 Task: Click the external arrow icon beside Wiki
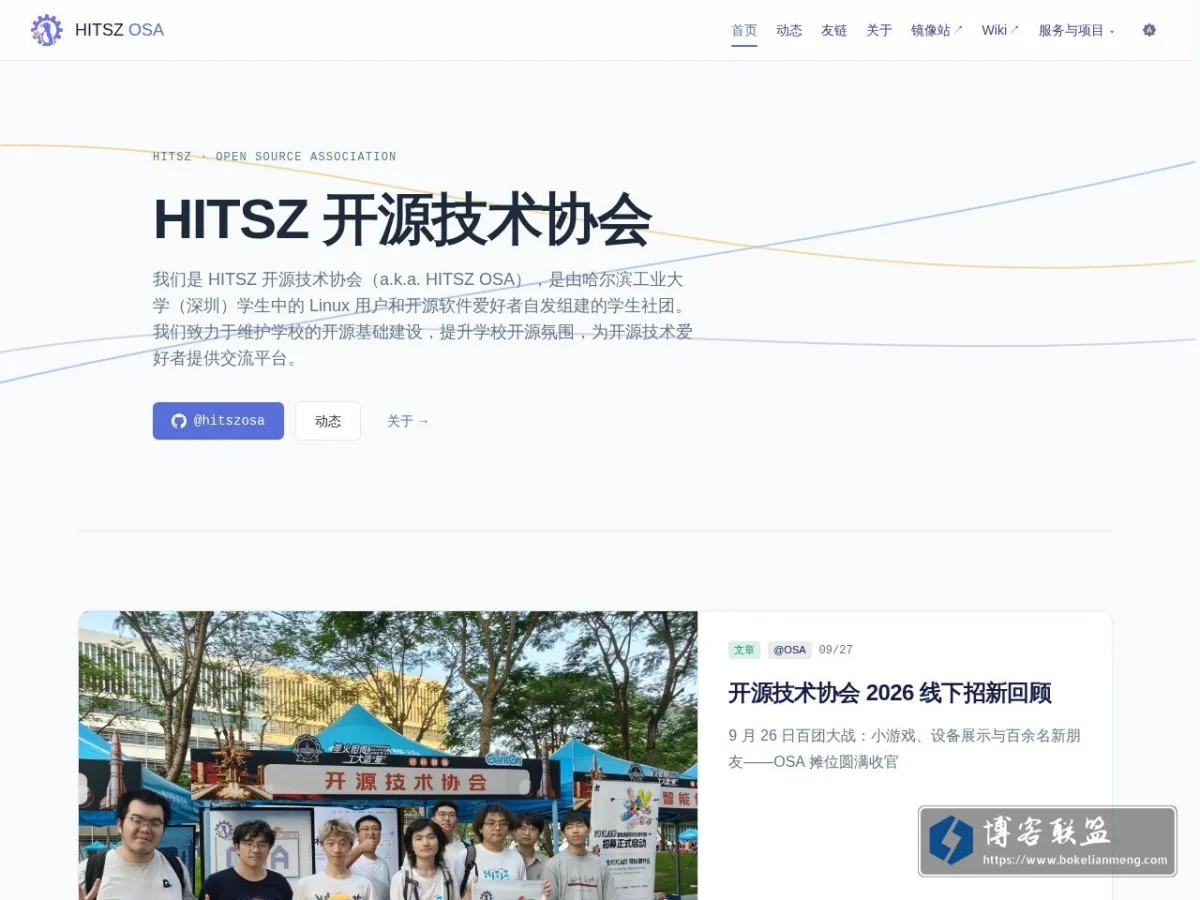[1014, 30]
